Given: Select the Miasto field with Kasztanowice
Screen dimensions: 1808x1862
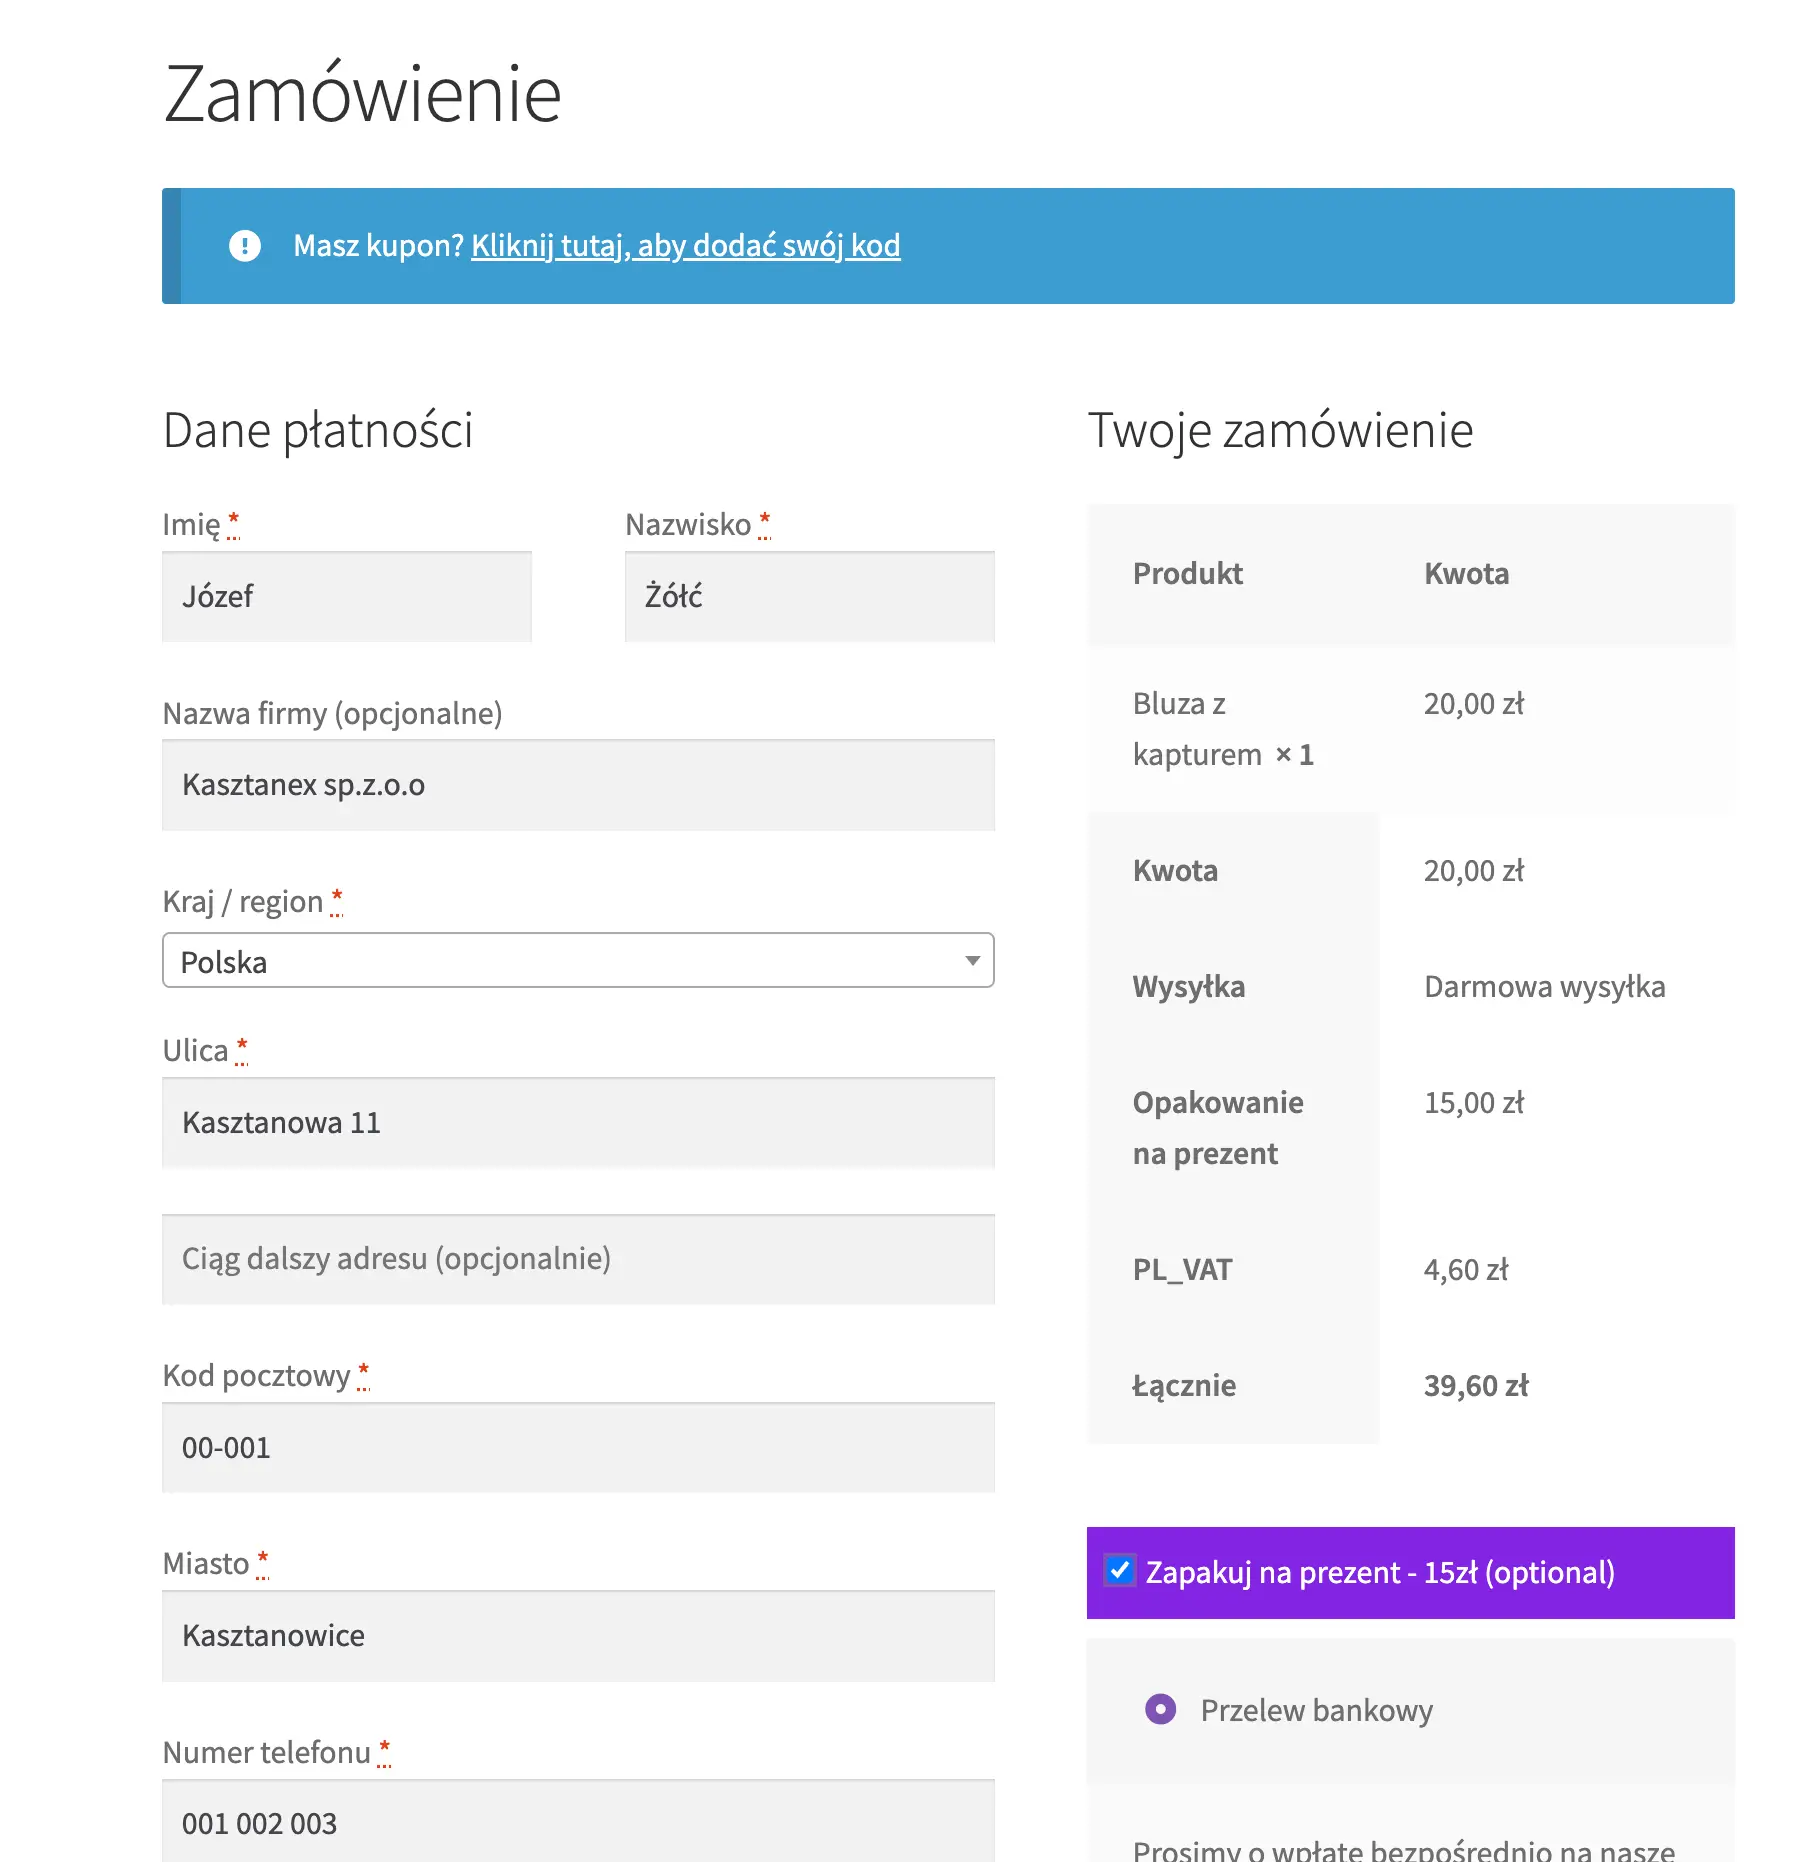Looking at the screenshot, I should [x=578, y=1636].
